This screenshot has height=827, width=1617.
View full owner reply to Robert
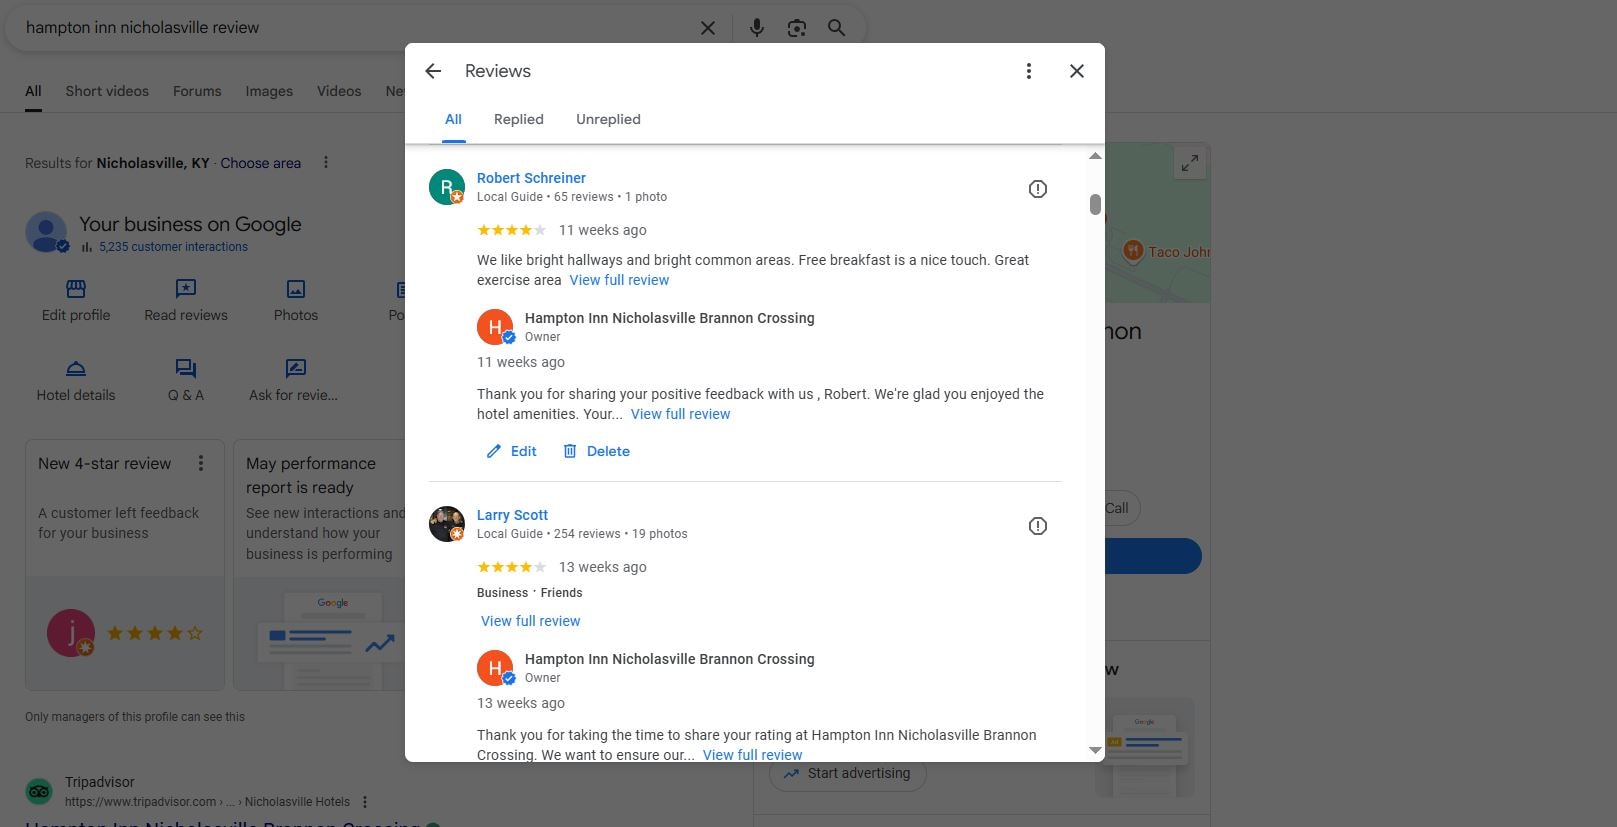(x=680, y=414)
